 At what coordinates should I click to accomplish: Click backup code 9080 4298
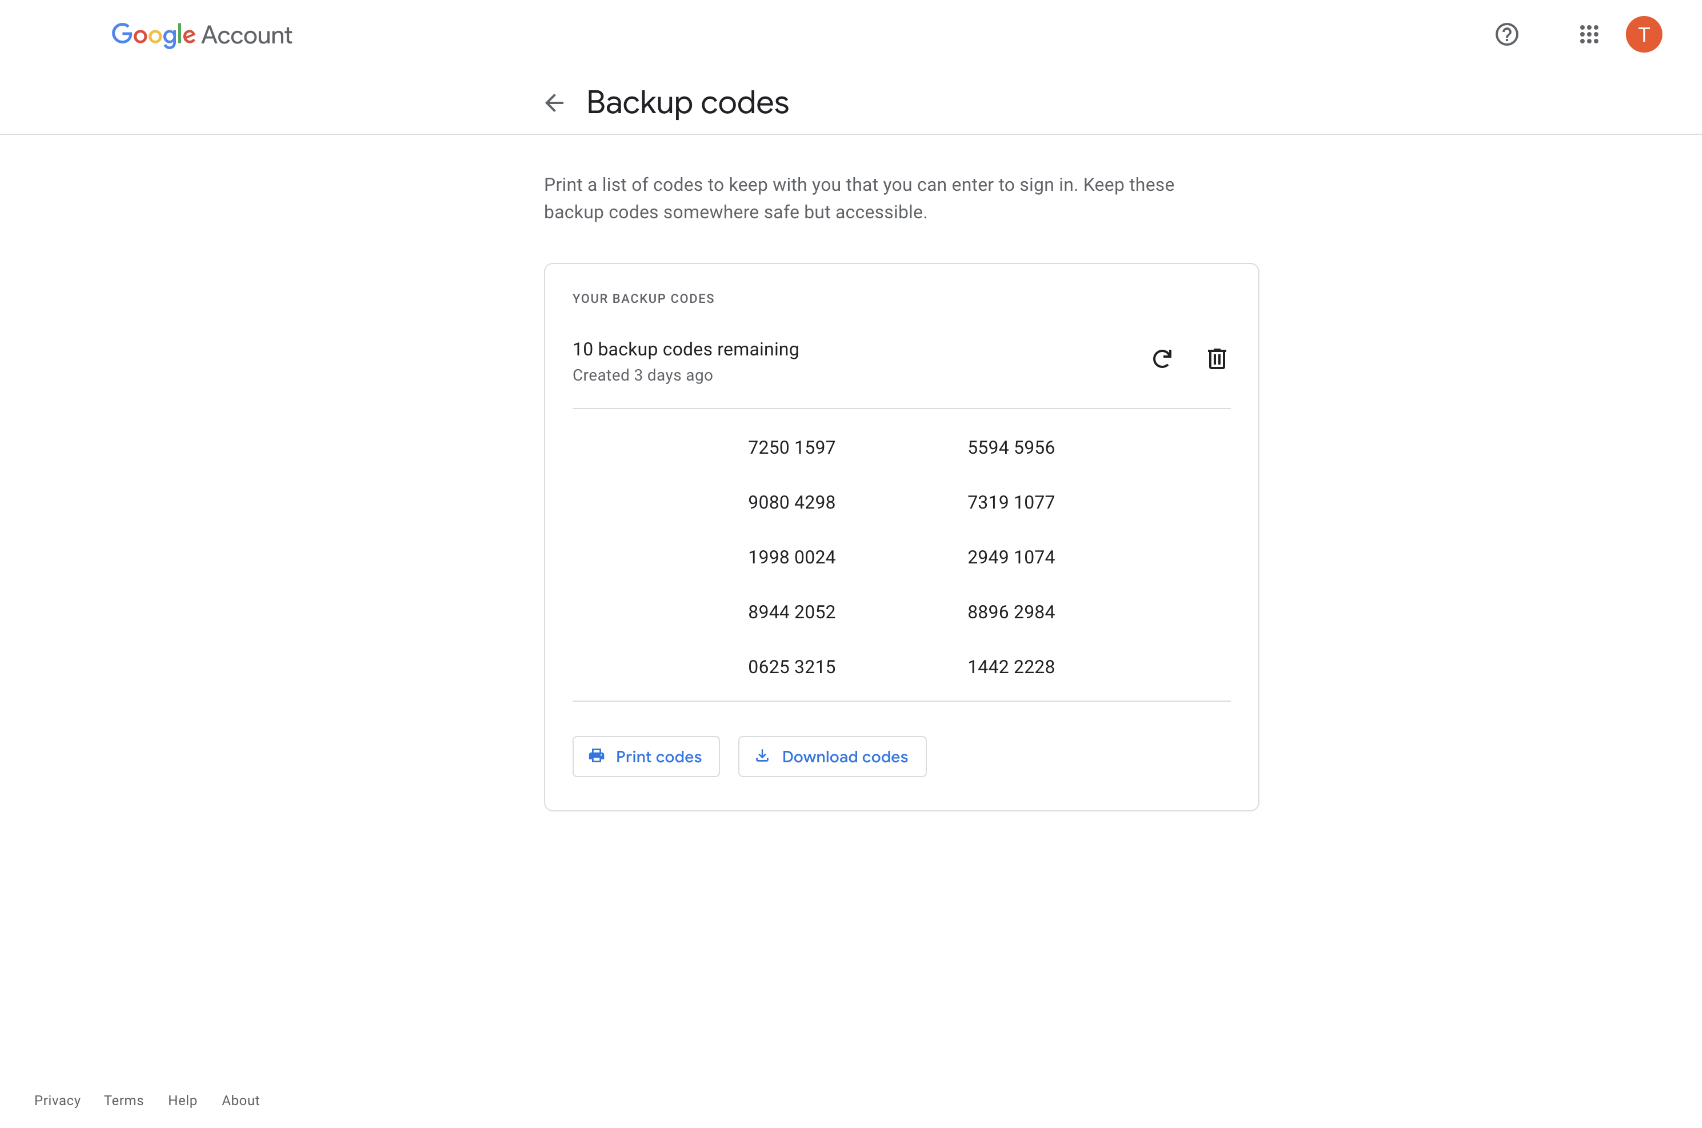tap(791, 503)
